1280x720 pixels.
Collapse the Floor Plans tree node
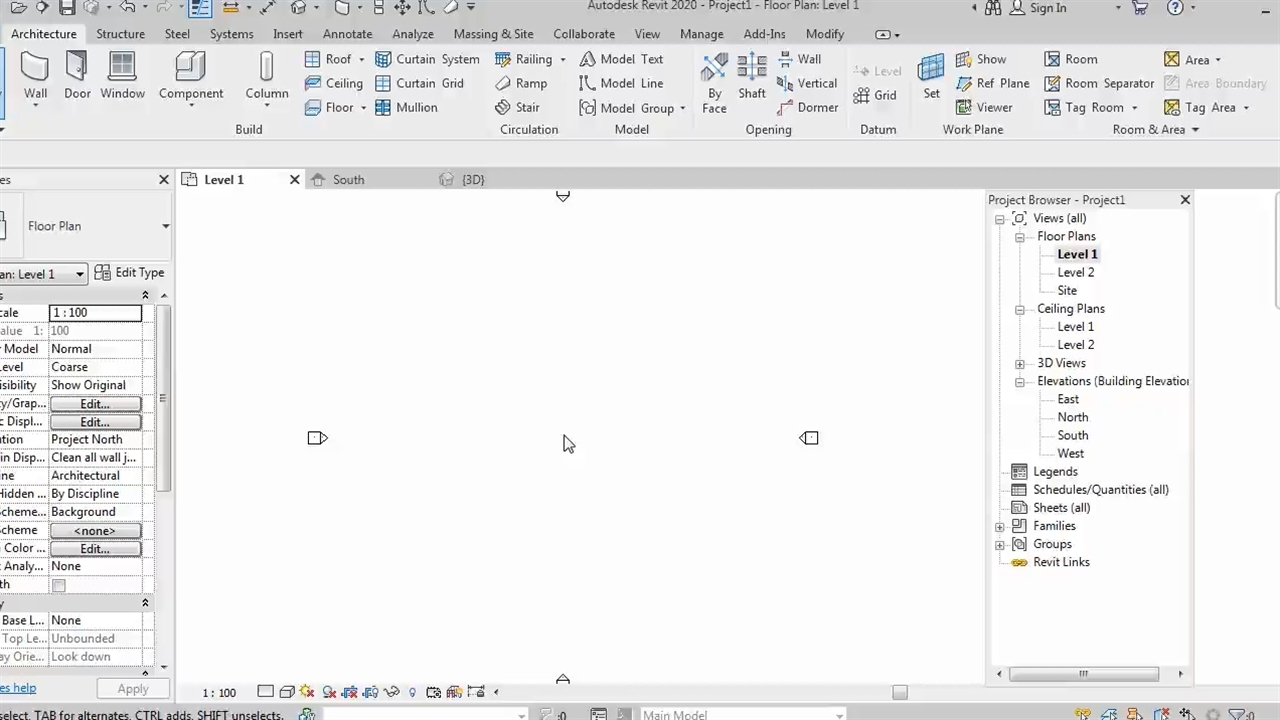coord(1020,237)
